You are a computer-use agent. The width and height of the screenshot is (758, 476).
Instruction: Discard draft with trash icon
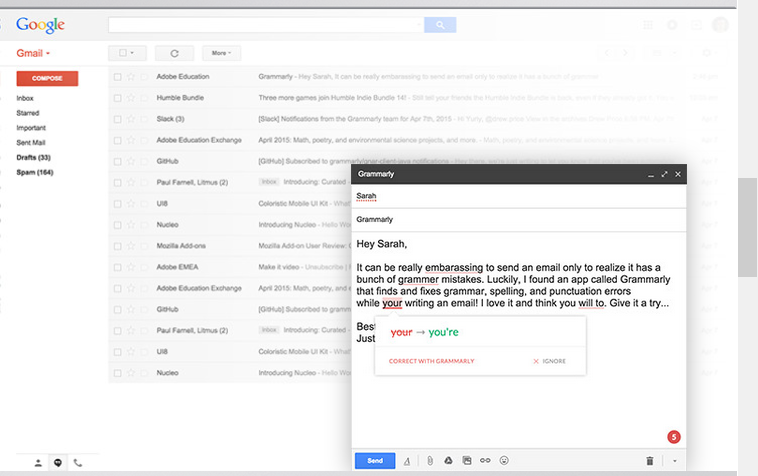click(x=650, y=461)
